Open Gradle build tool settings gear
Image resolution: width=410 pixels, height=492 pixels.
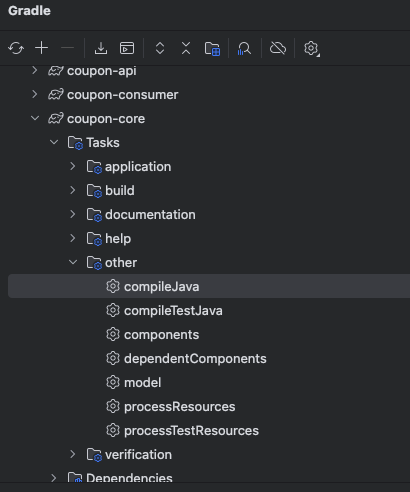(x=312, y=49)
